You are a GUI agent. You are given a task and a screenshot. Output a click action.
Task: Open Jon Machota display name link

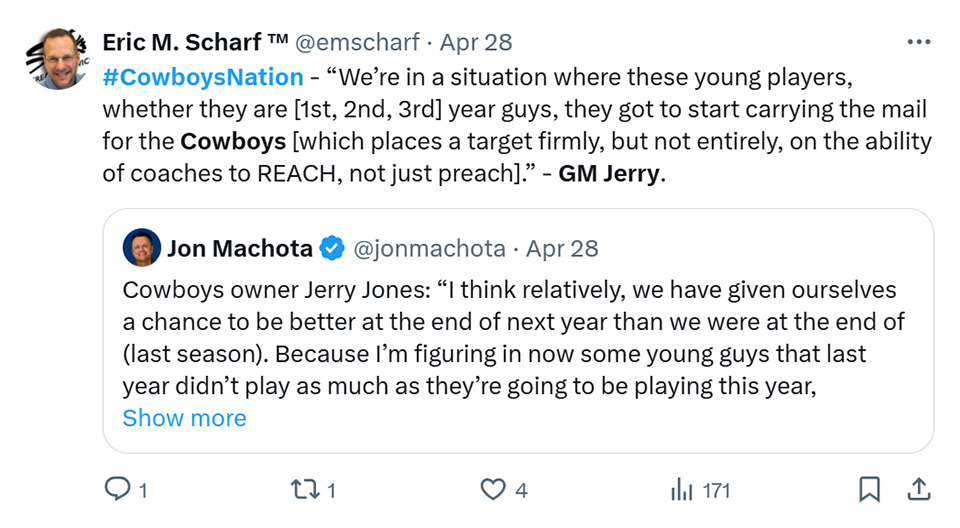click(x=239, y=248)
